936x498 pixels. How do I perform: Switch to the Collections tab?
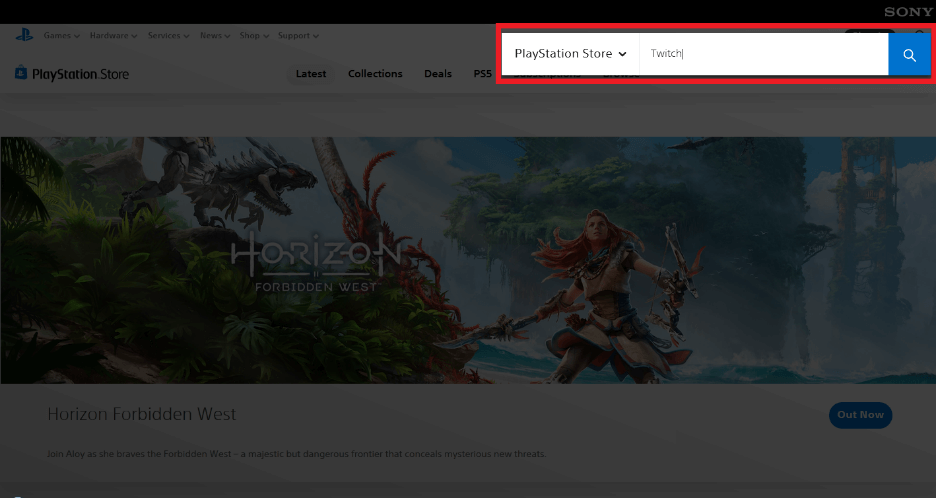tap(375, 74)
